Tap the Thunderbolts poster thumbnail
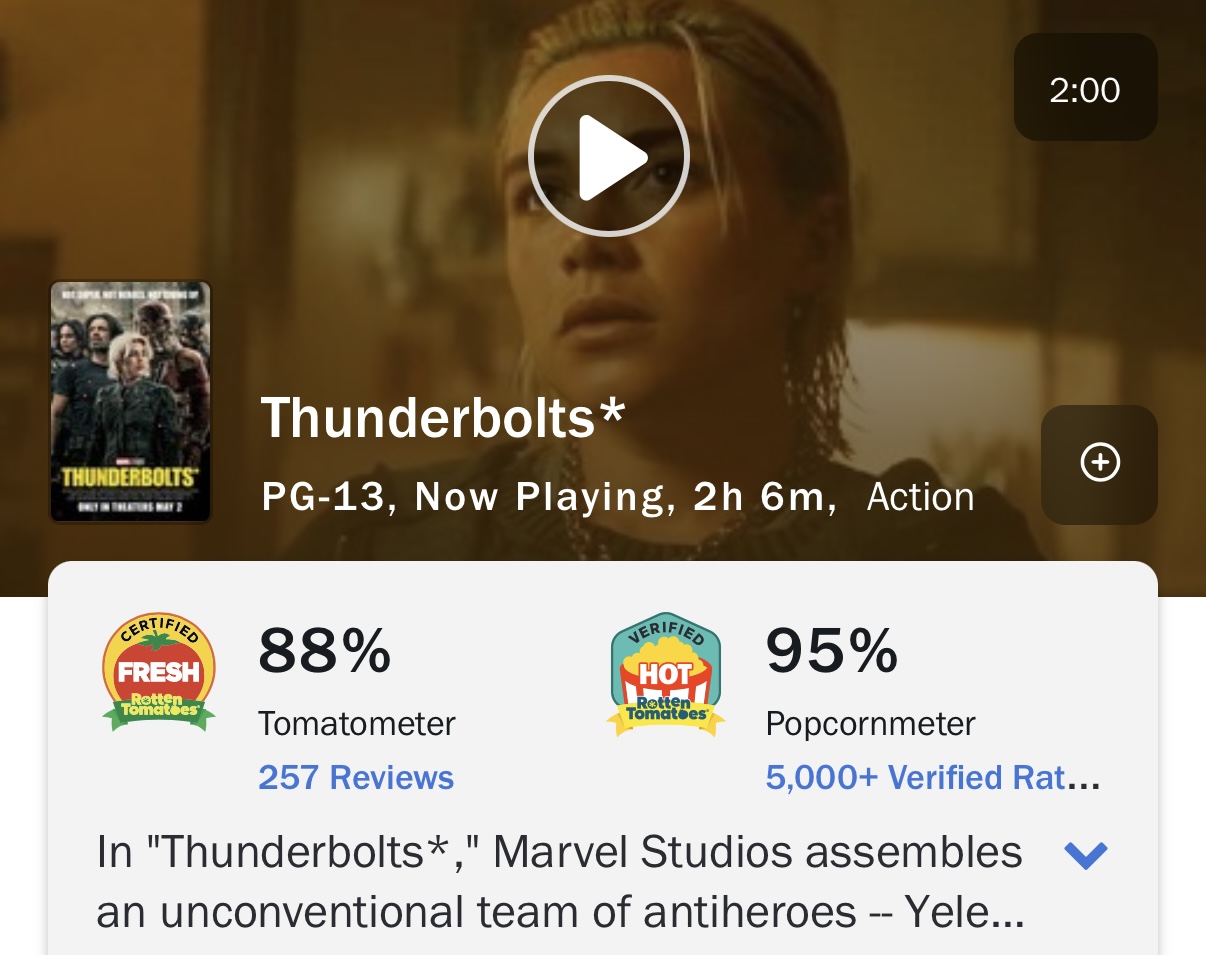 tap(131, 401)
